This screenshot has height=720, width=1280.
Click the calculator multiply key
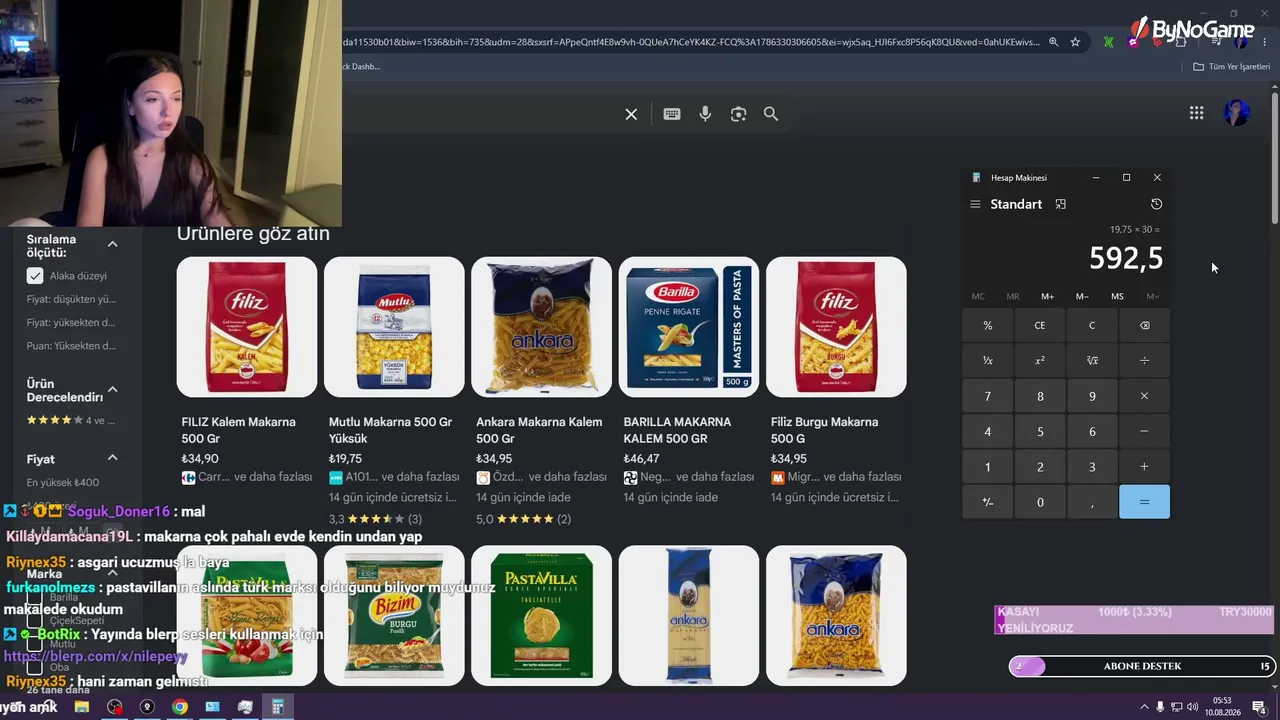point(1144,396)
